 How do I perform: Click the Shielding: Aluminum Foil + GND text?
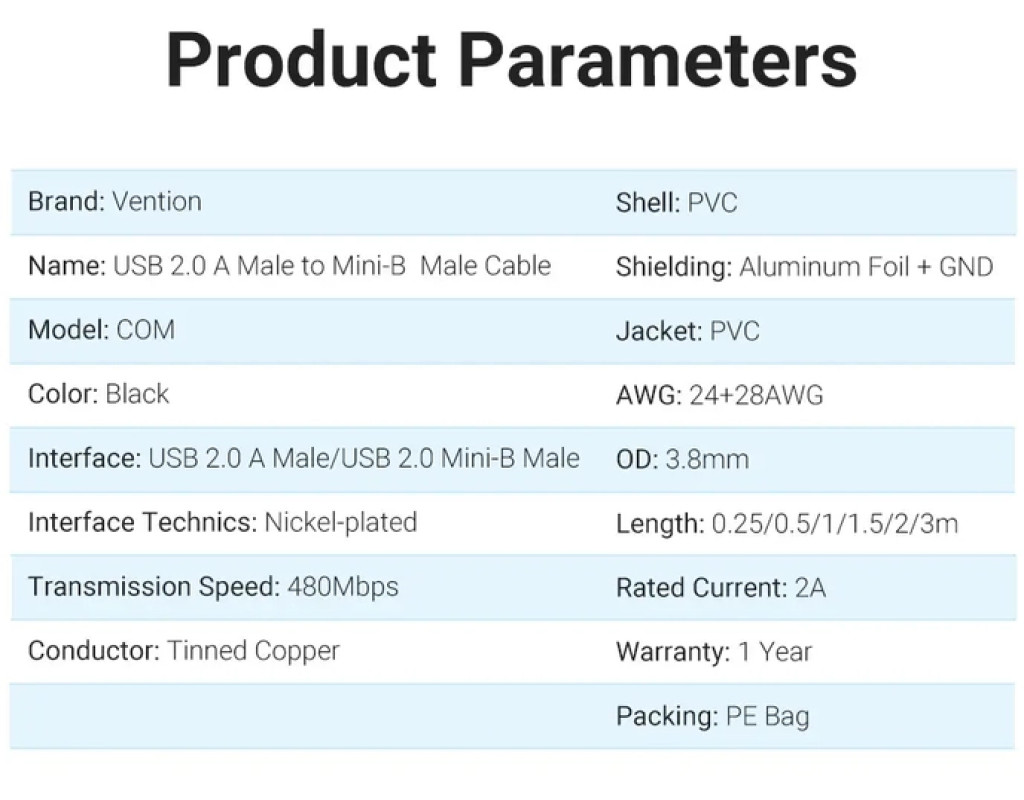pyautogui.click(x=804, y=267)
